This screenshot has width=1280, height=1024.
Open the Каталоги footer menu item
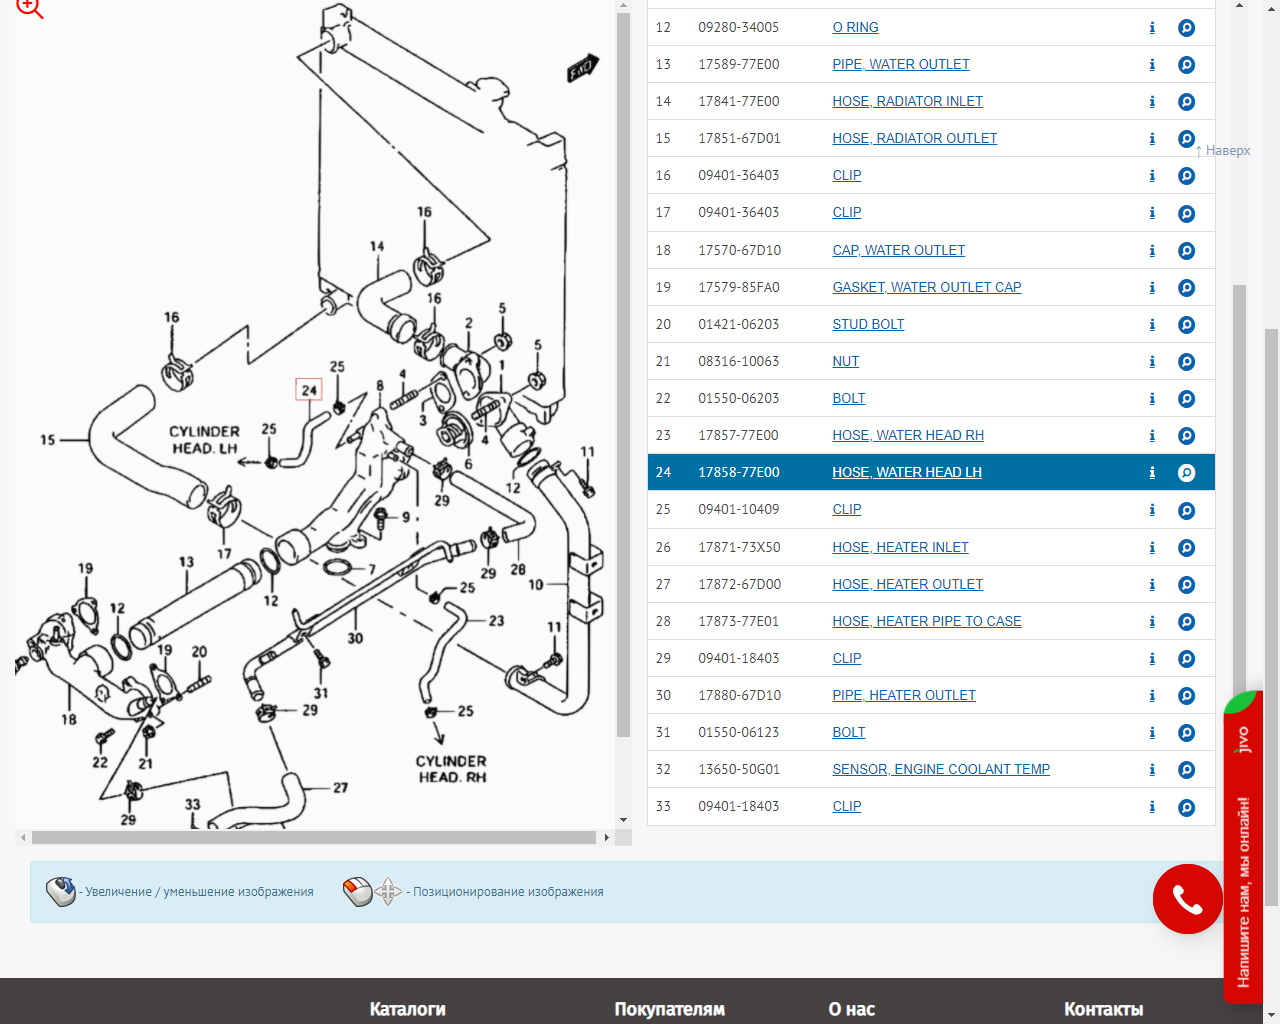click(407, 1009)
